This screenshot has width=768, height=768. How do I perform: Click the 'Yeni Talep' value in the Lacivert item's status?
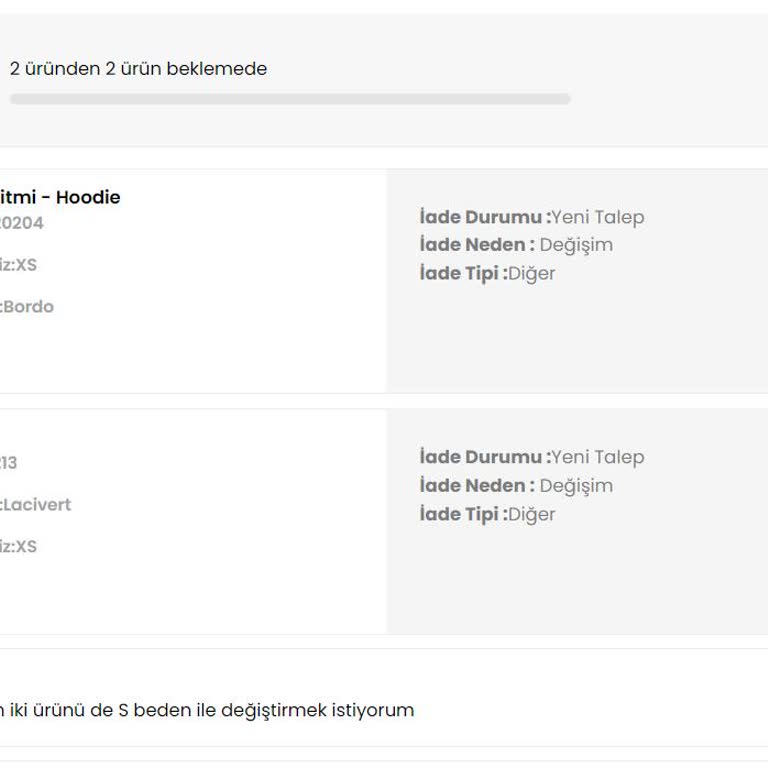coord(598,457)
